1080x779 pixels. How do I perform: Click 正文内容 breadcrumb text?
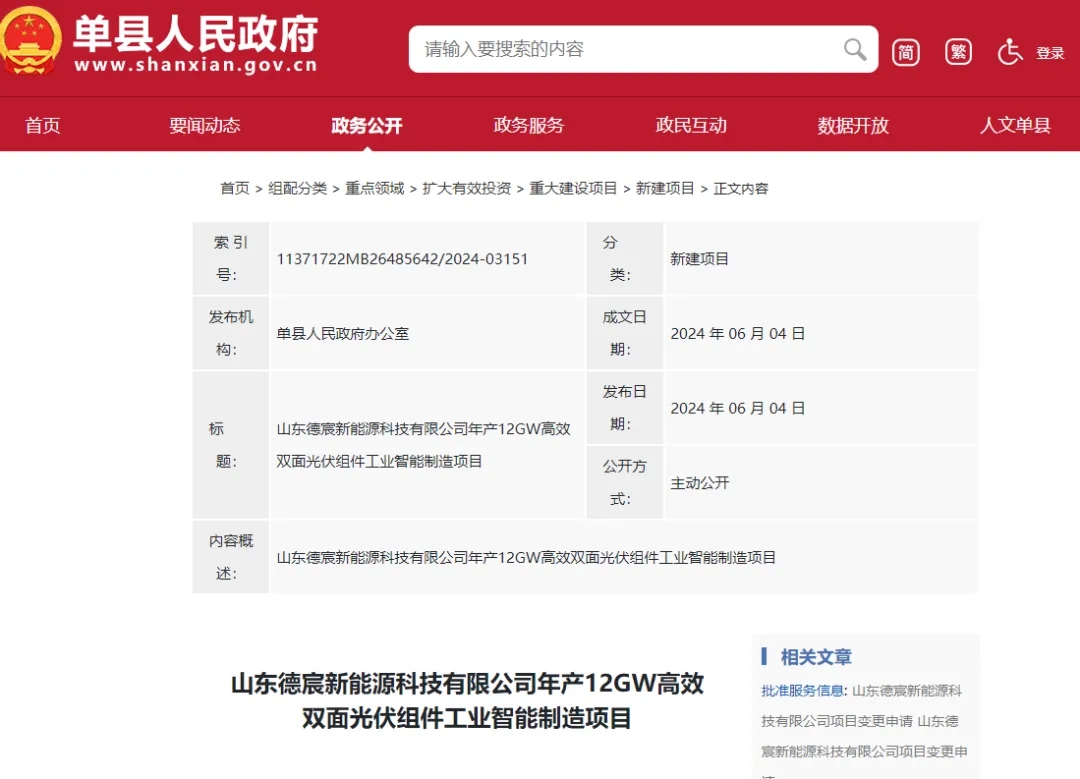[740, 188]
